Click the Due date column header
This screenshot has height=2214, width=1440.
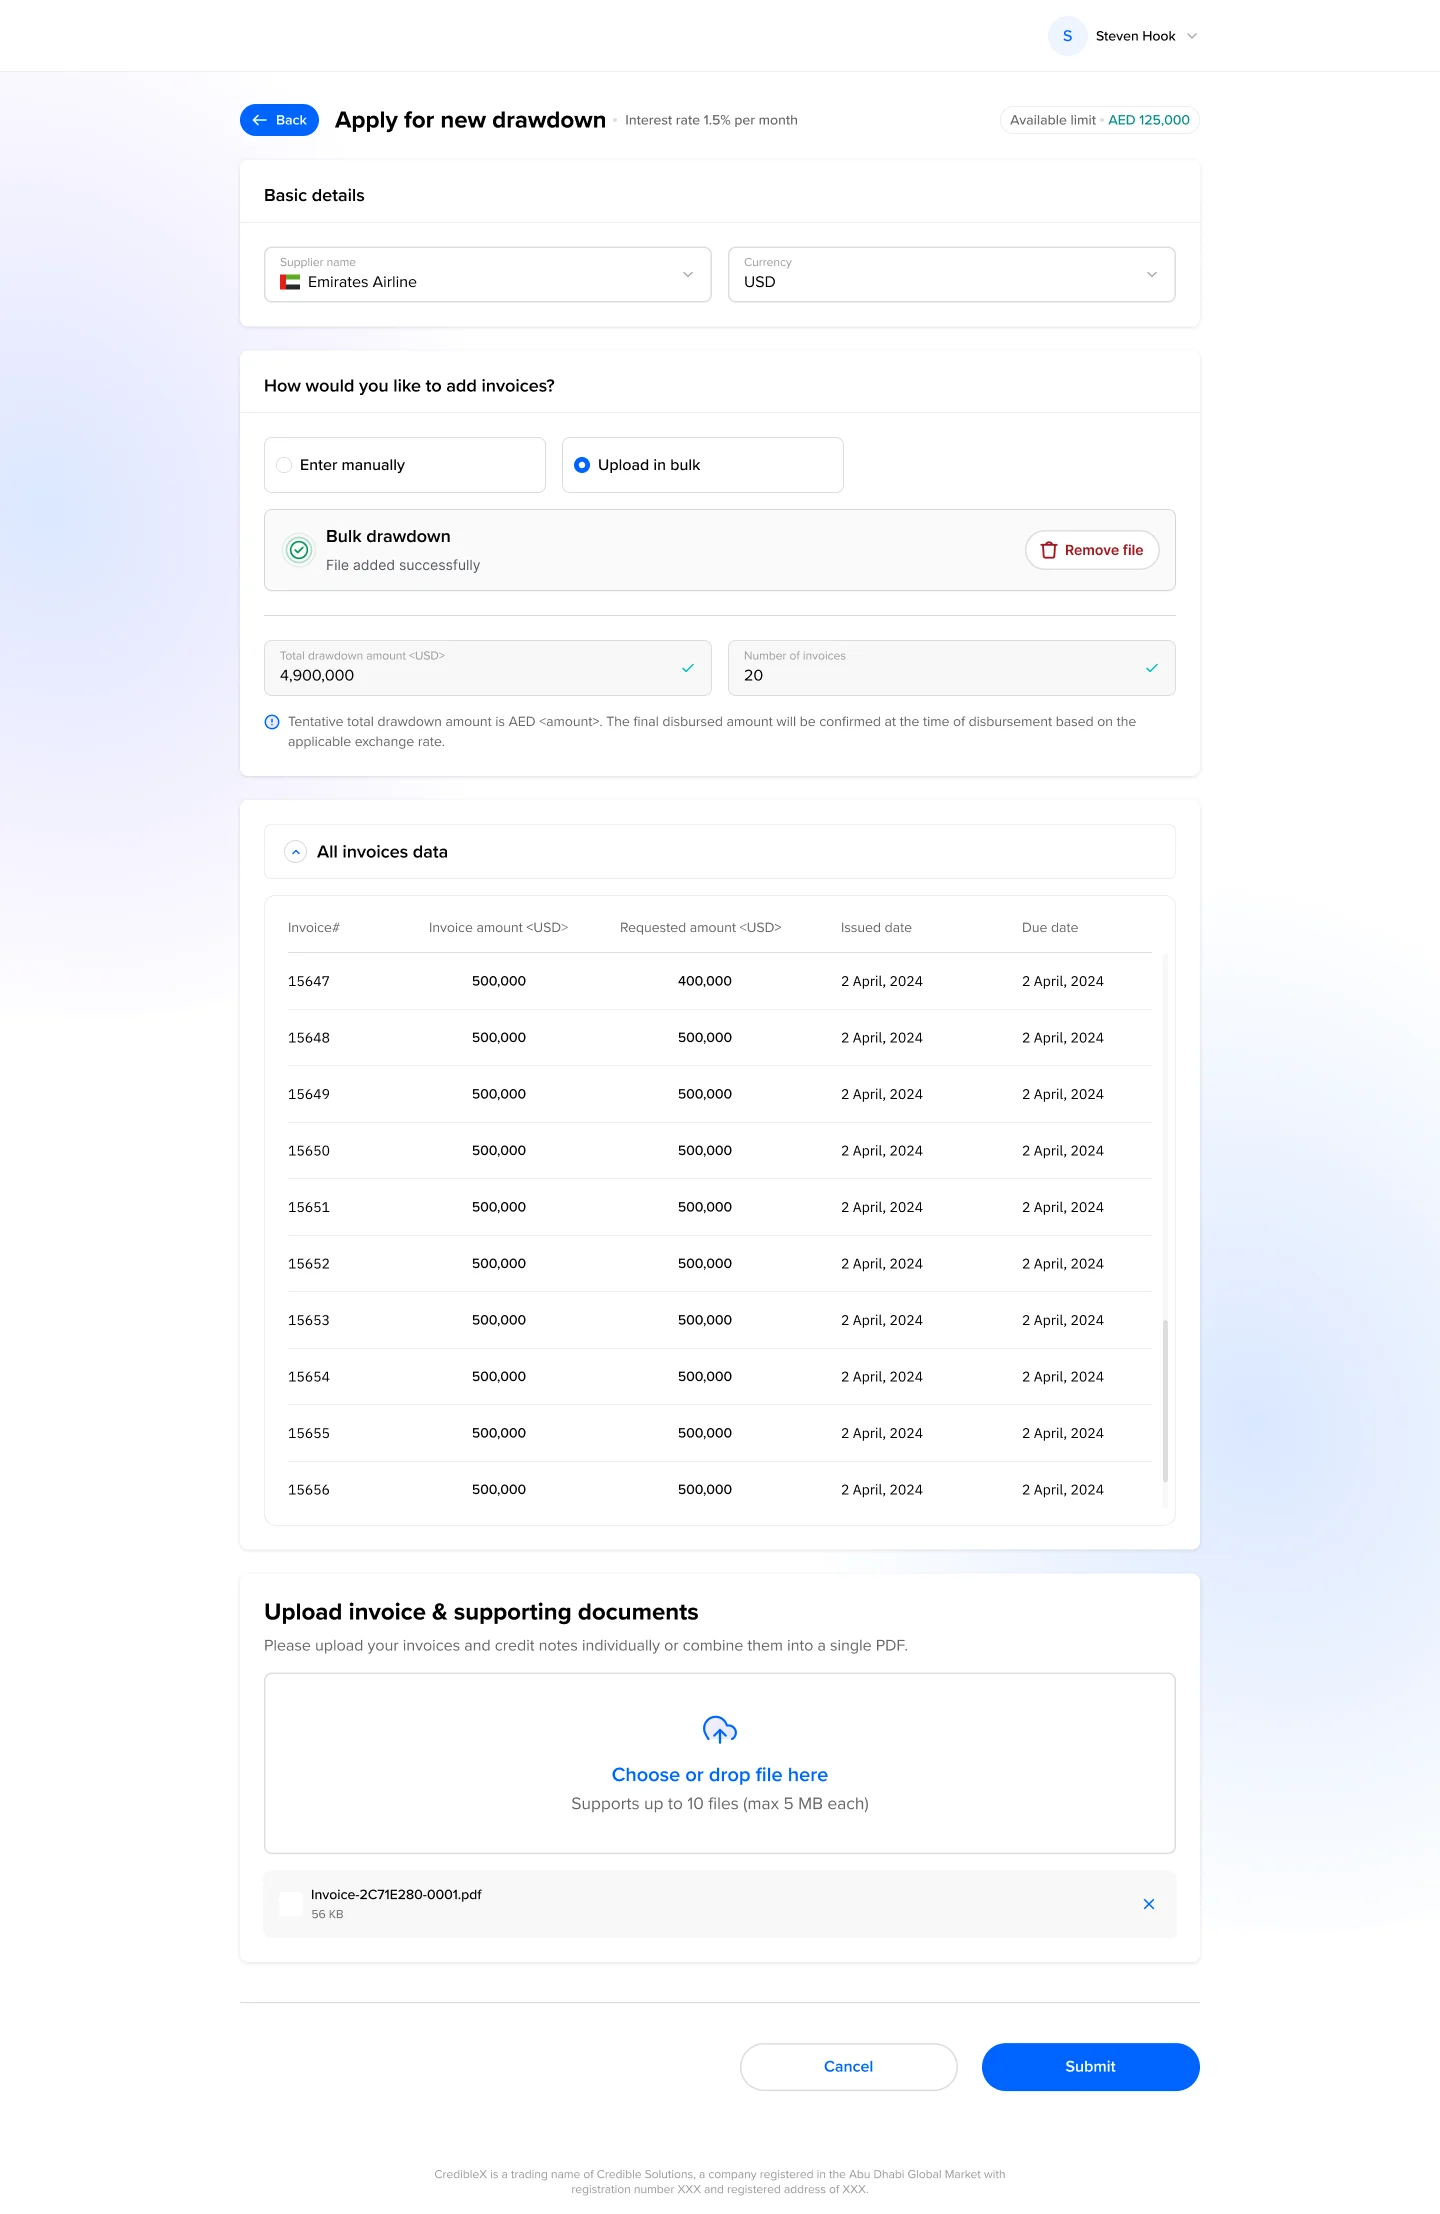(1050, 928)
